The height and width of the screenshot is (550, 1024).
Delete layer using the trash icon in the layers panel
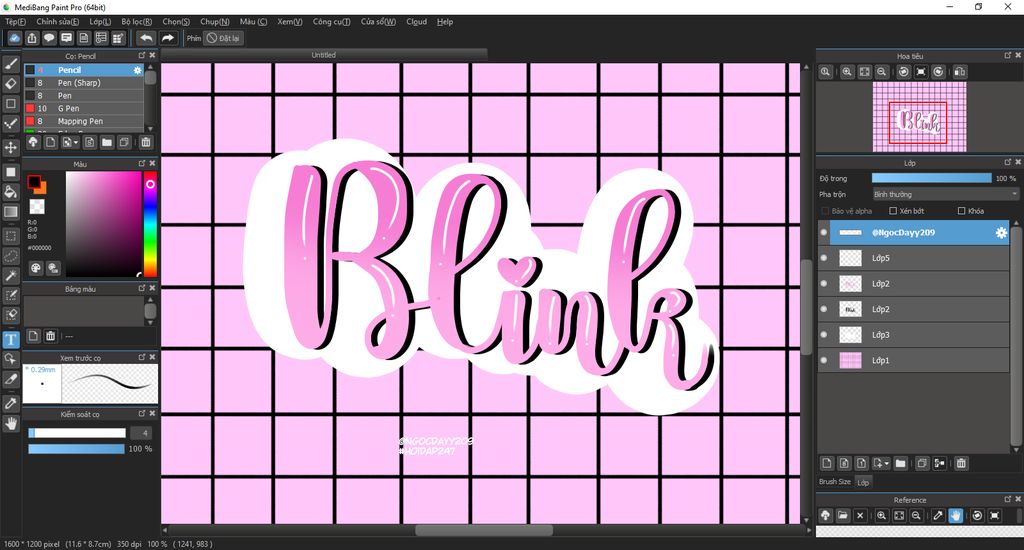coord(961,463)
